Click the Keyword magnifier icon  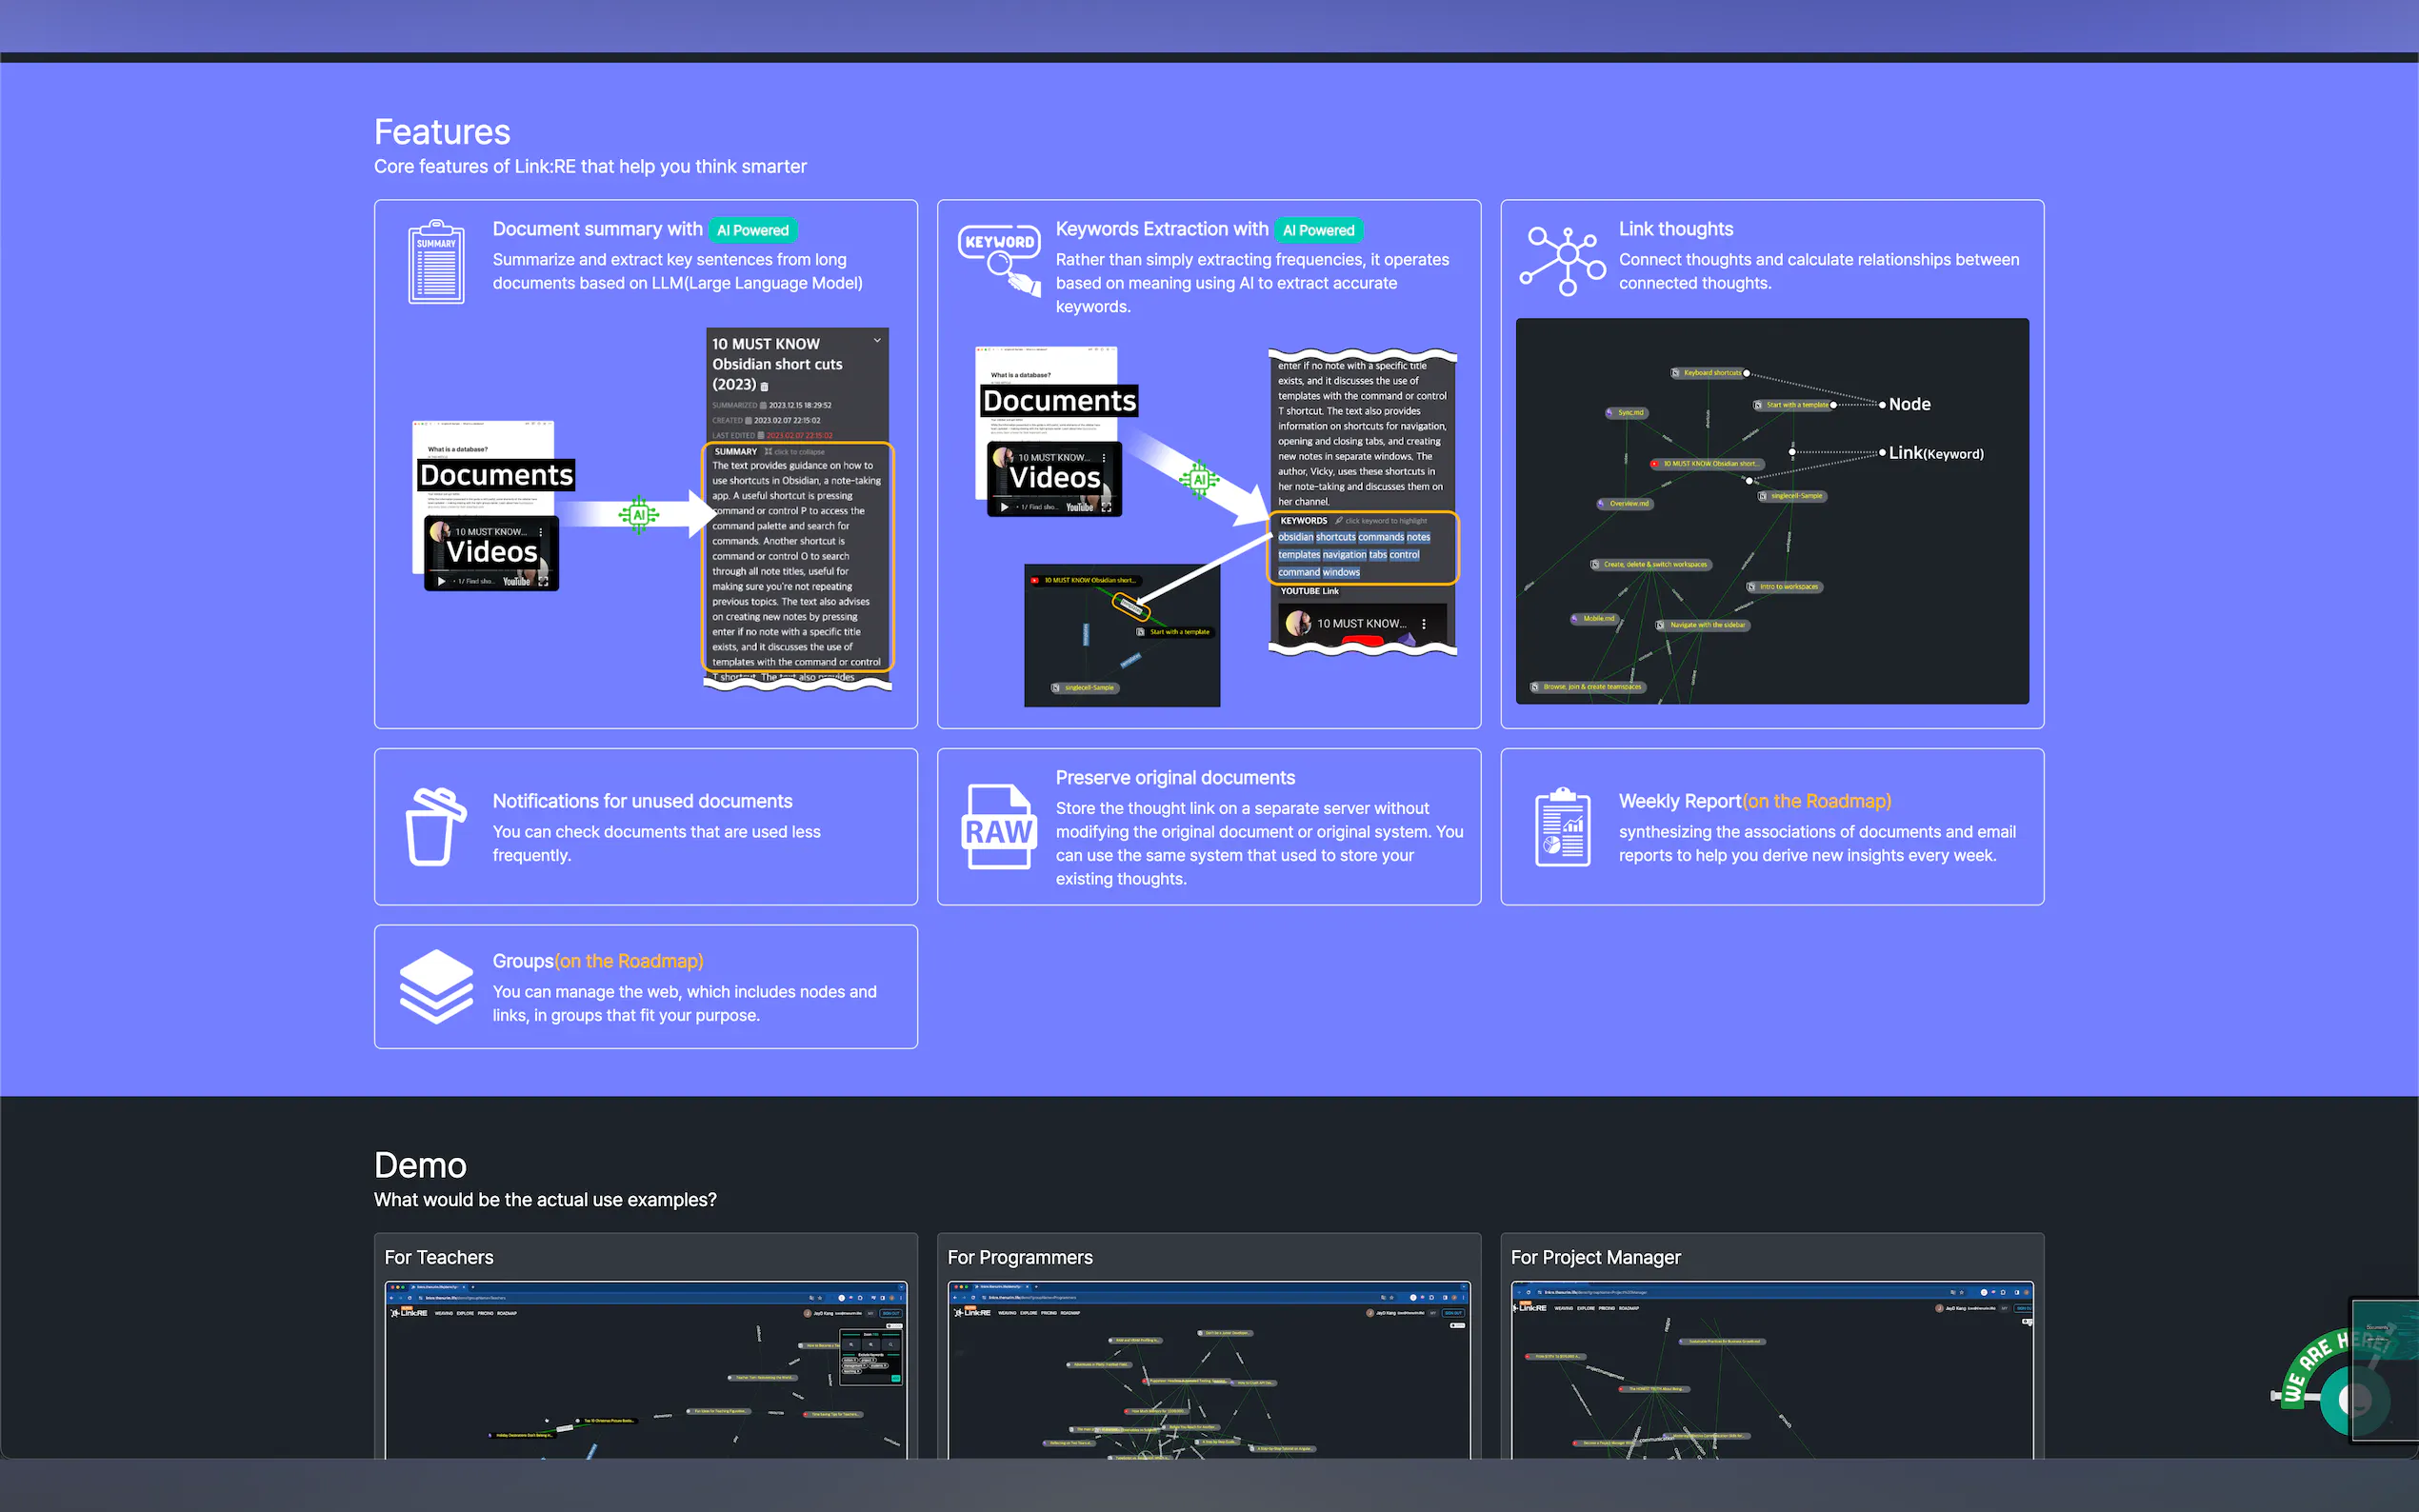coord(999,259)
